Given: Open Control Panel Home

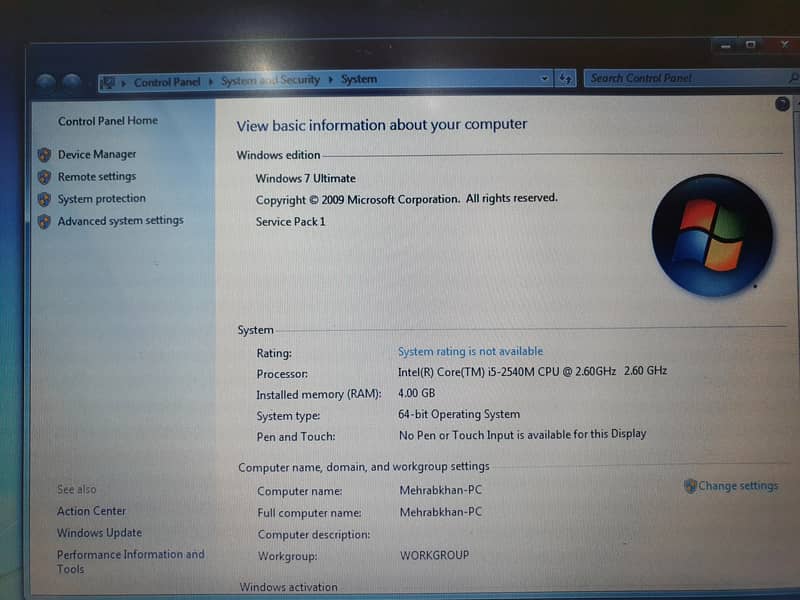Looking at the screenshot, I should (x=107, y=121).
